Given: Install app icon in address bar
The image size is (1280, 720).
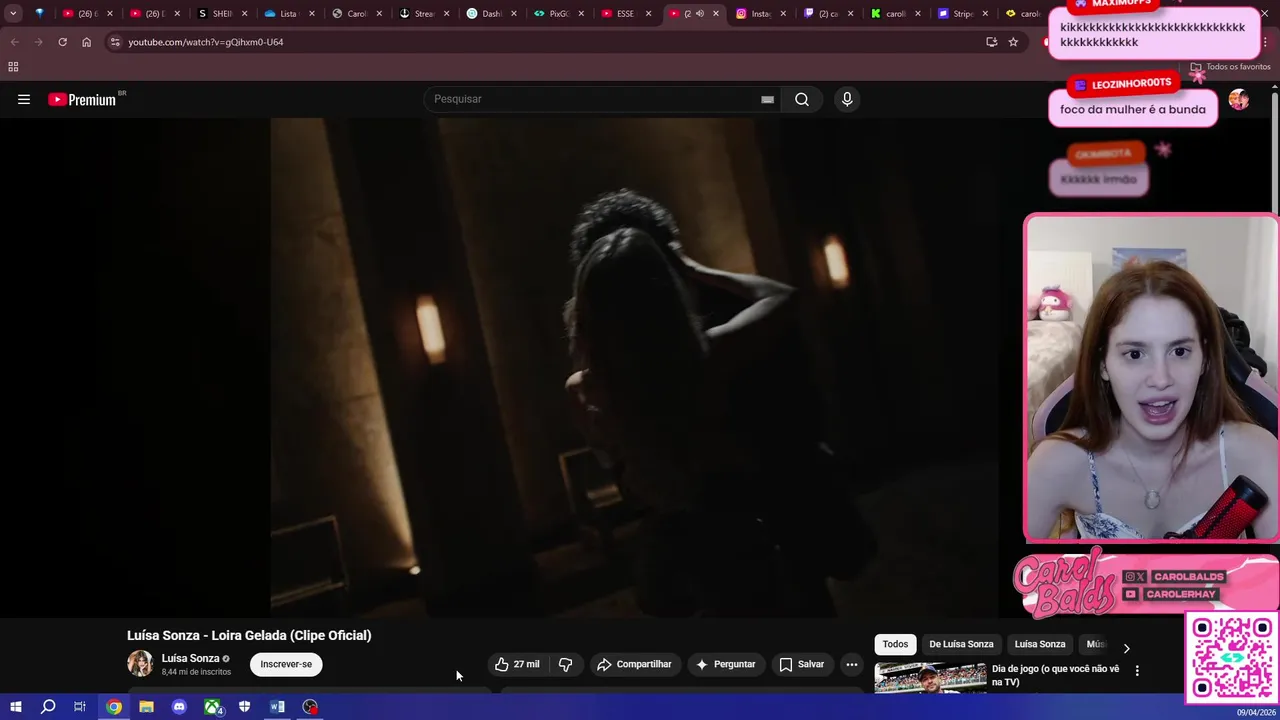Looking at the screenshot, I should click(991, 42).
